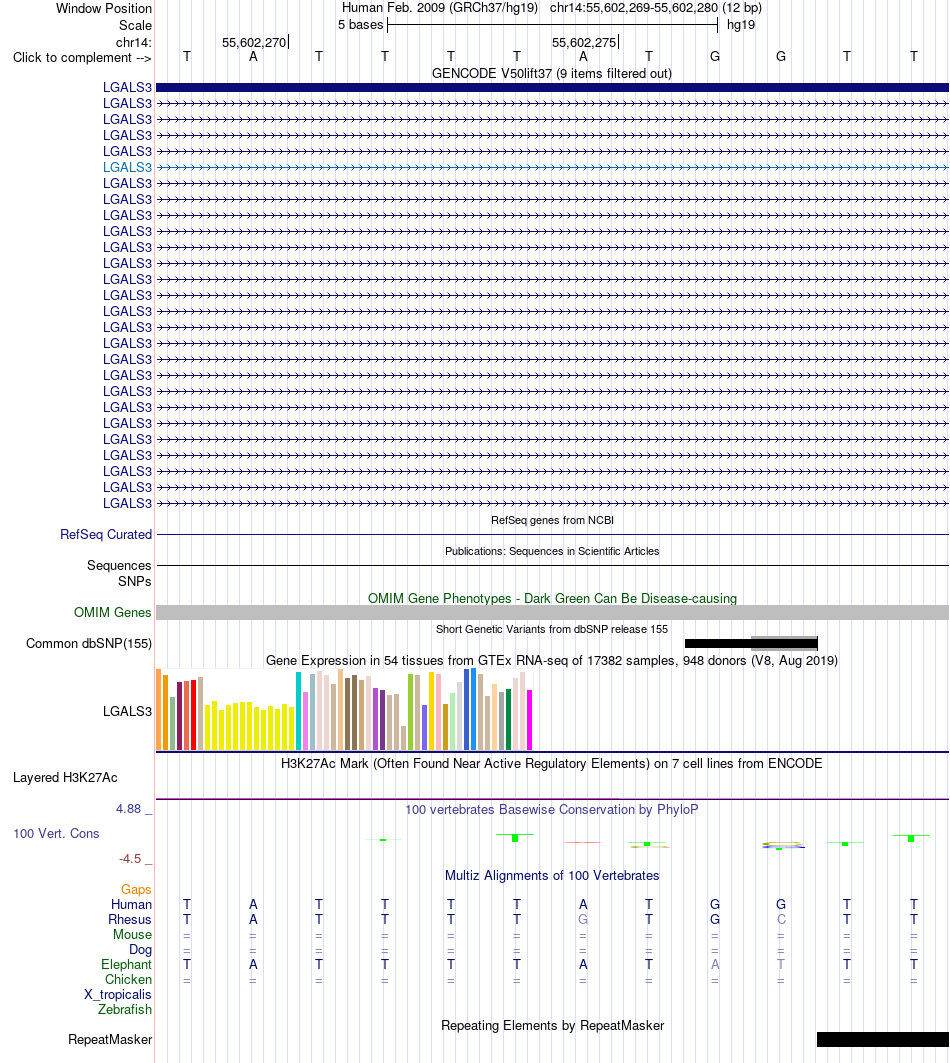Click the Common dbSNP(155) label
Viewport: 950px width, 1063px height.
(x=89, y=643)
